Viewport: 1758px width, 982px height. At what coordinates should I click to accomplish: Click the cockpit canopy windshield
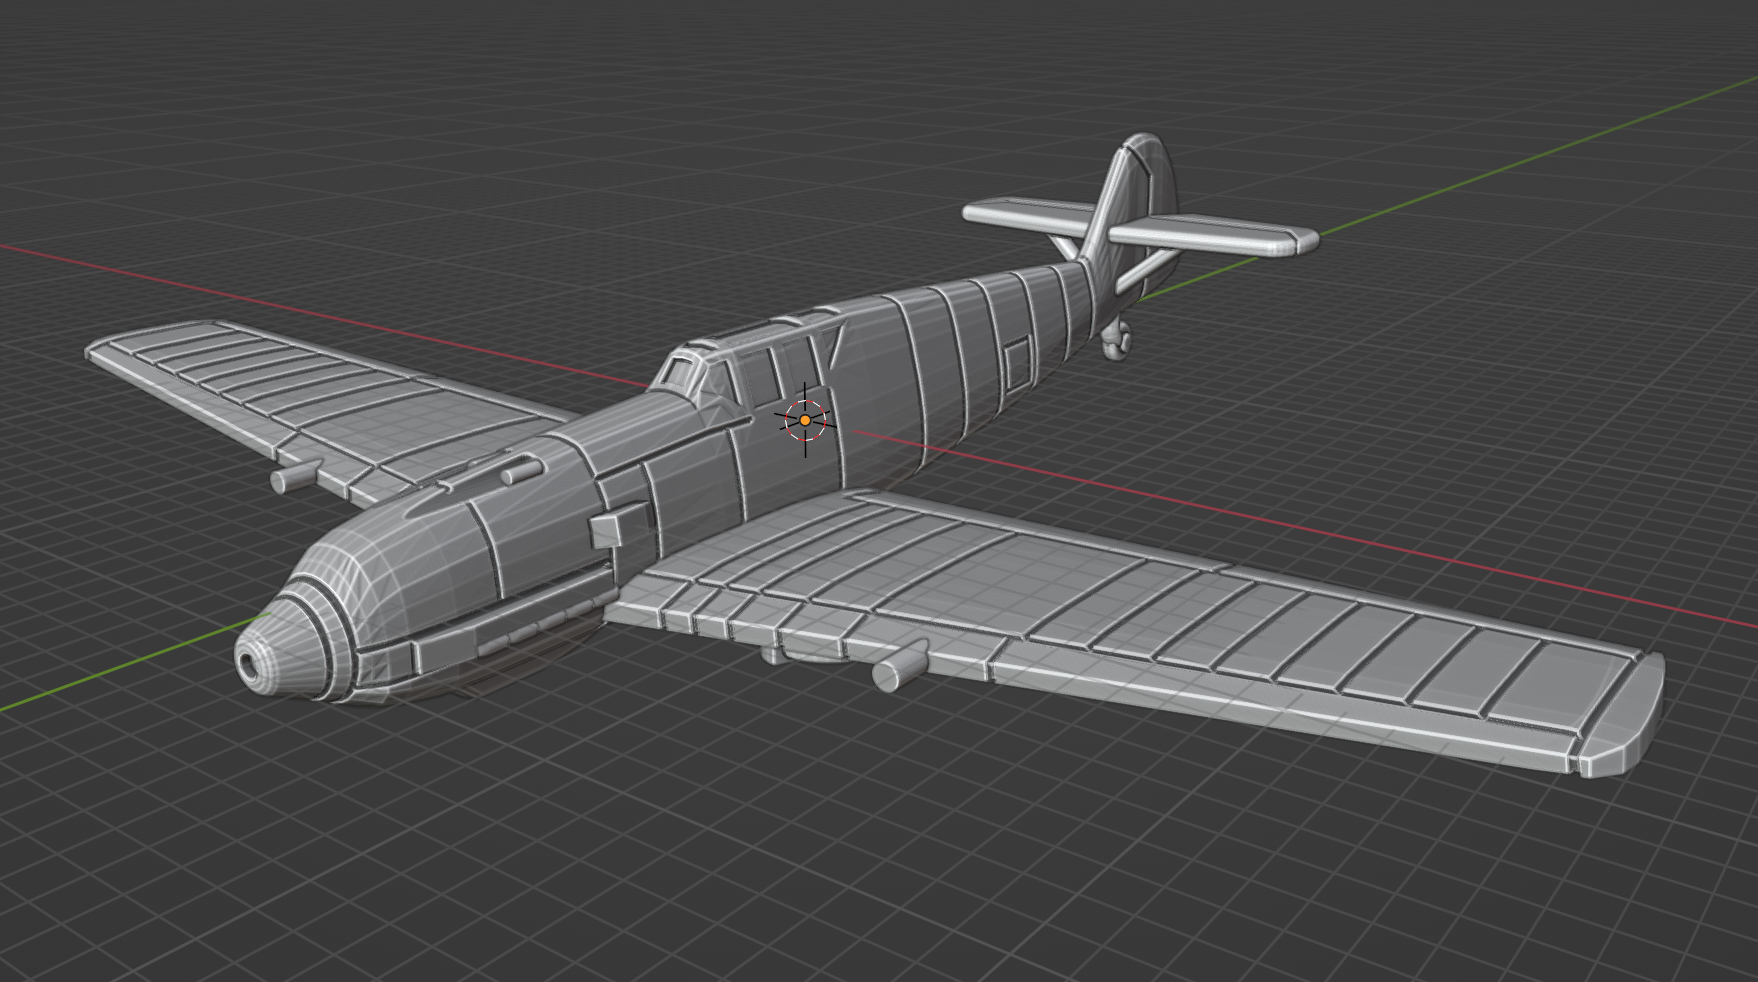pyautogui.click(x=680, y=373)
